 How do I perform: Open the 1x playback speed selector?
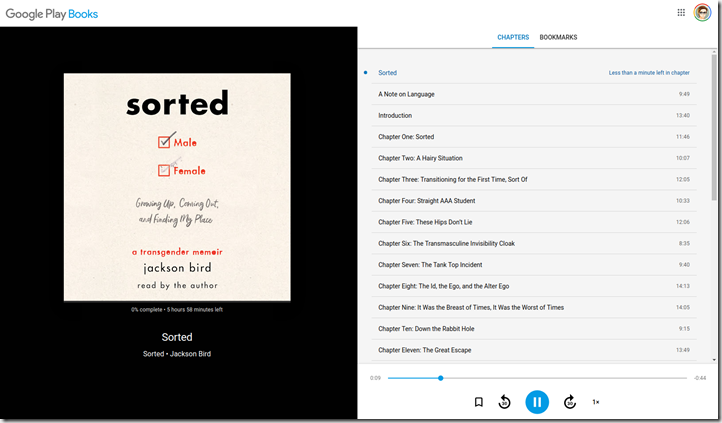pos(596,402)
